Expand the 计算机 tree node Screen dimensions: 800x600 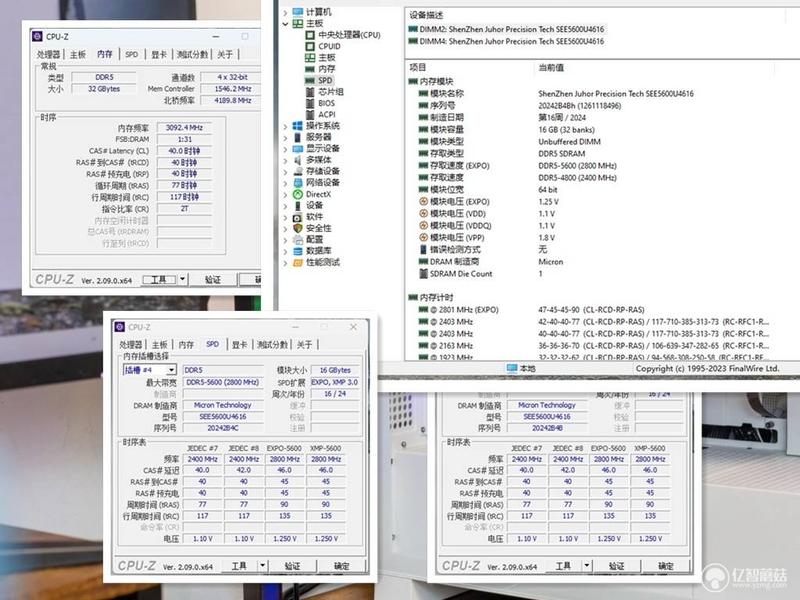(x=285, y=12)
